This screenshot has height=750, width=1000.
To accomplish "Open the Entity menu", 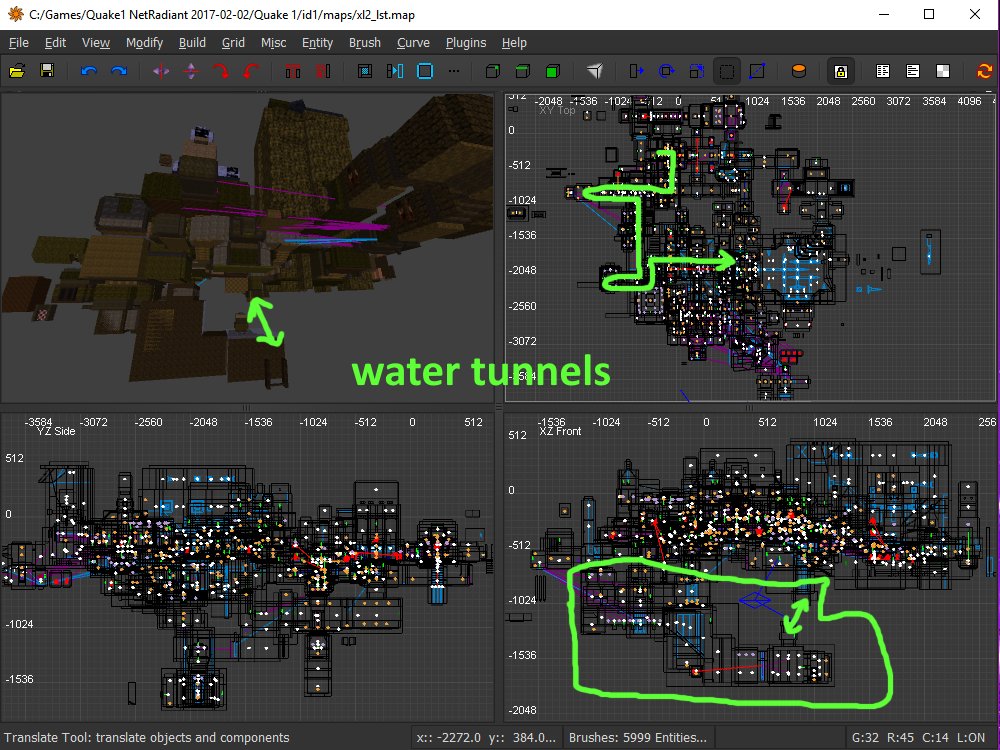I will coord(317,43).
